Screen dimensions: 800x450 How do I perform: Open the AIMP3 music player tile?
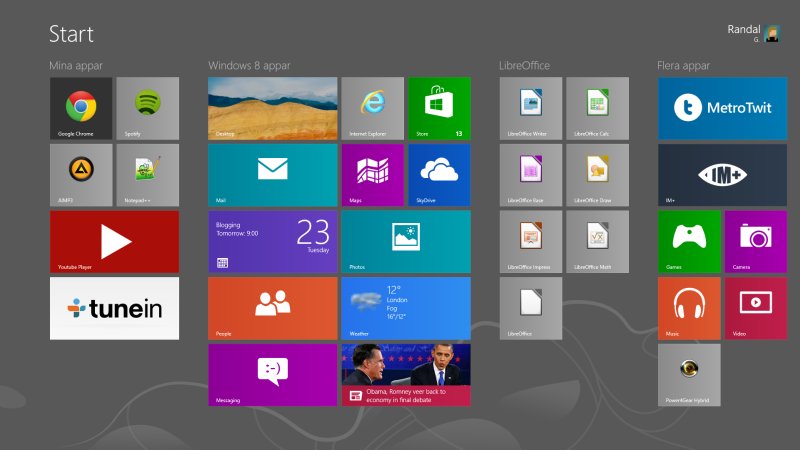[81, 174]
